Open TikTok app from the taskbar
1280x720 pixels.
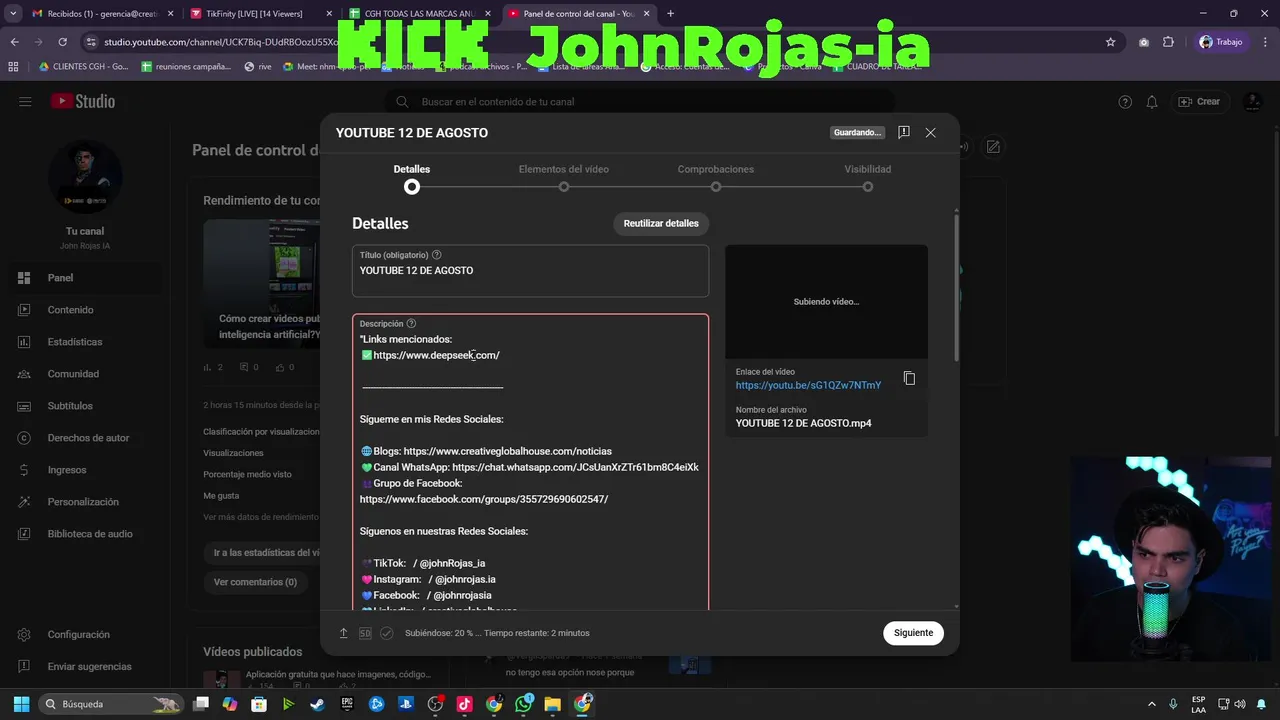[464, 704]
